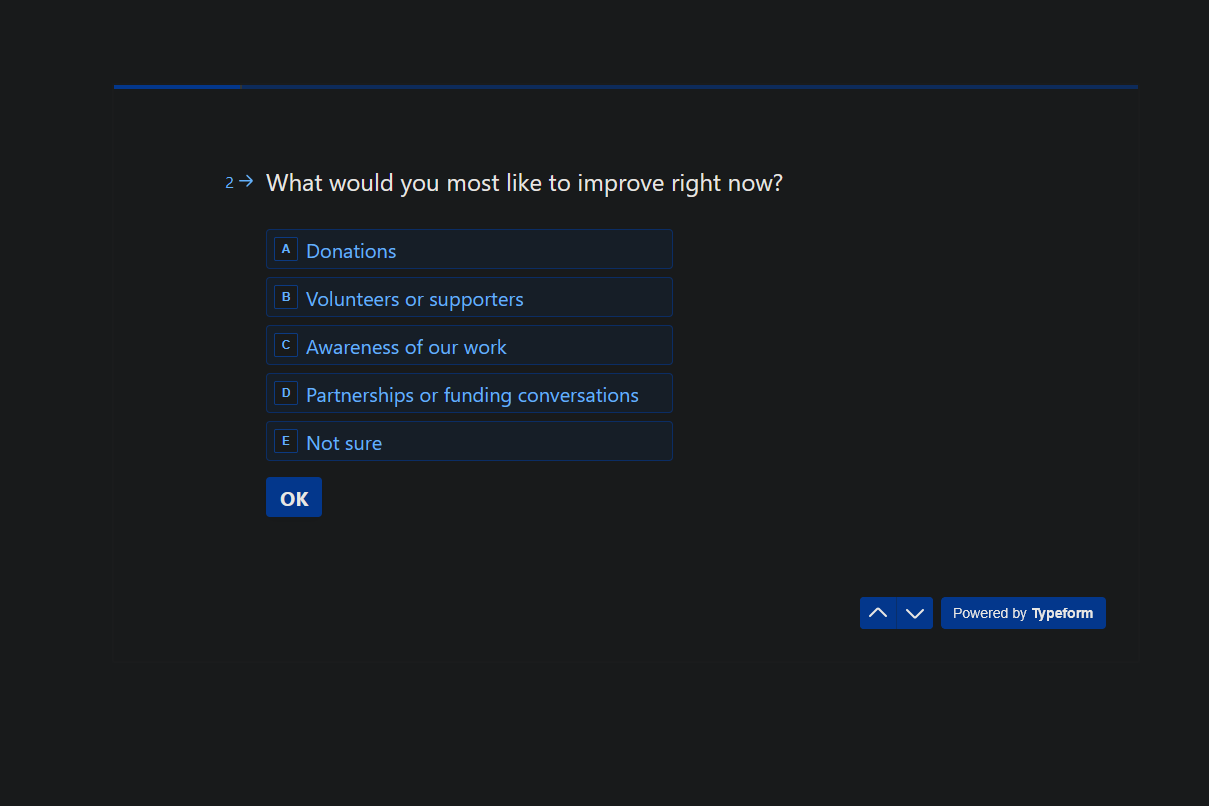Image resolution: width=1209 pixels, height=806 pixels.
Task: Go to next question with down chevron
Action: tap(915, 613)
